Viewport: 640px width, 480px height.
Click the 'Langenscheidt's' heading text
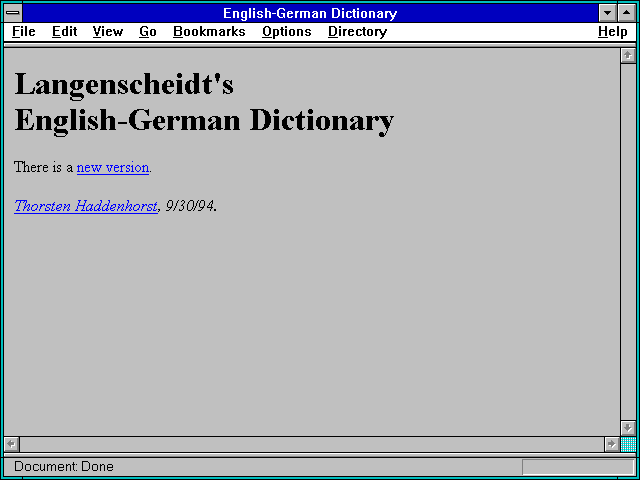[124, 85]
